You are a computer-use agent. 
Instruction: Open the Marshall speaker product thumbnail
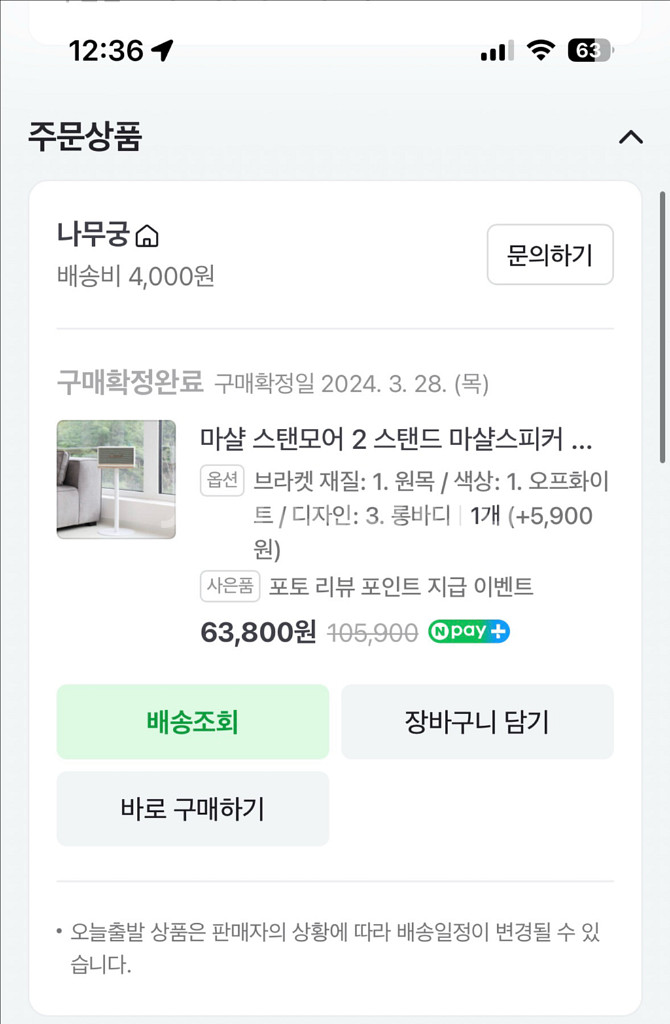coord(116,481)
